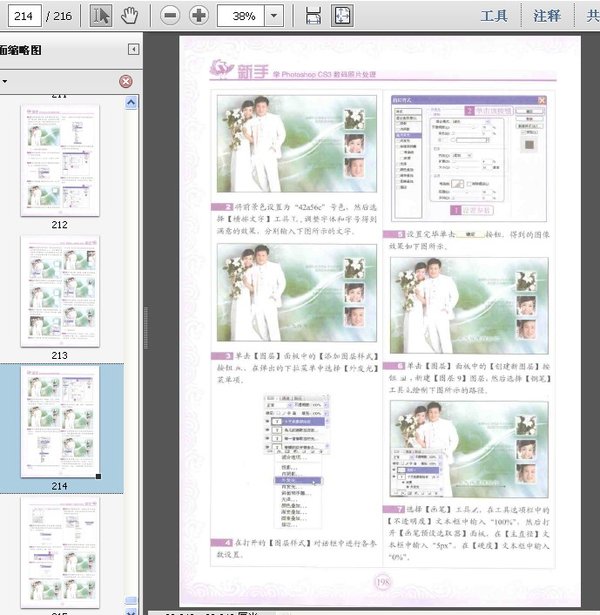Click the zoom in plus button

(x=199, y=16)
